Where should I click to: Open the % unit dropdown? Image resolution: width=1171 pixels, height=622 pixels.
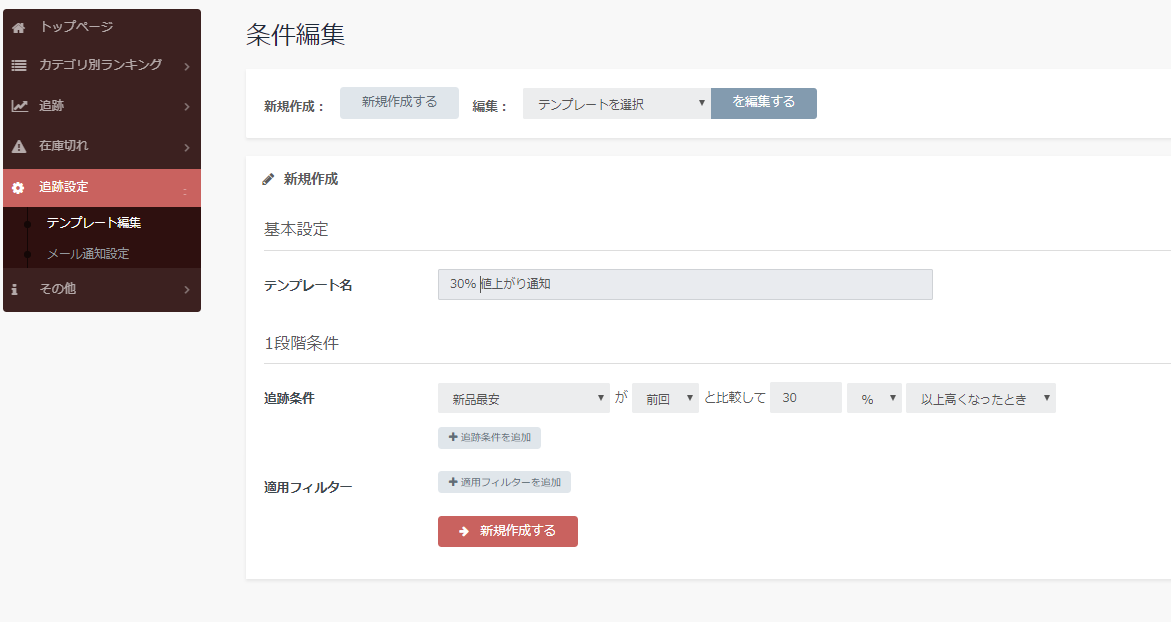[x=875, y=398]
